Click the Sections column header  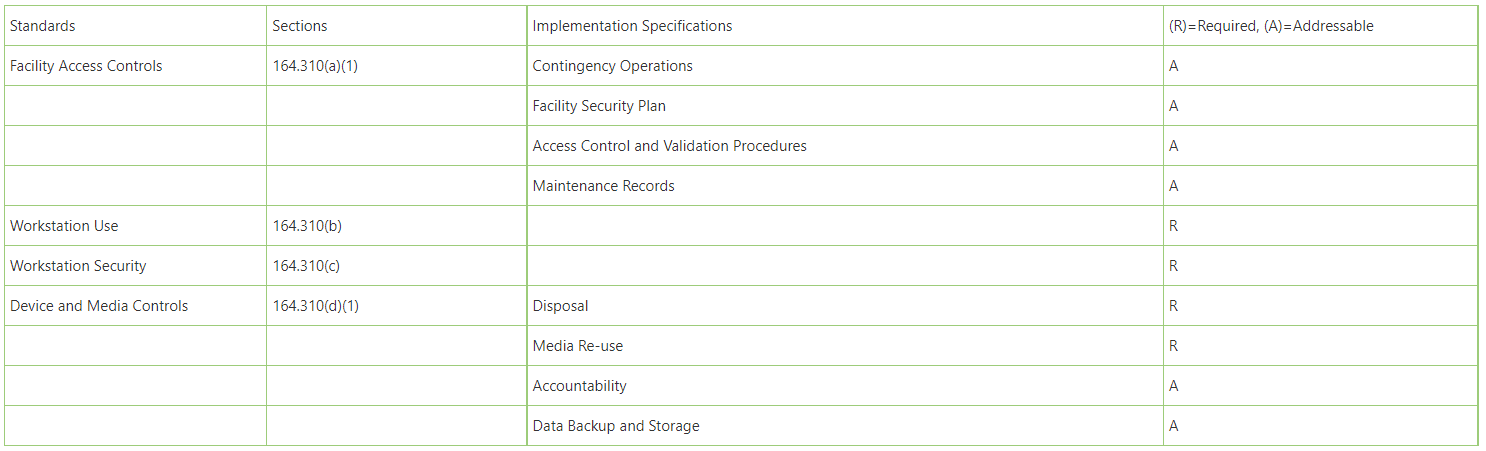tap(396, 26)
